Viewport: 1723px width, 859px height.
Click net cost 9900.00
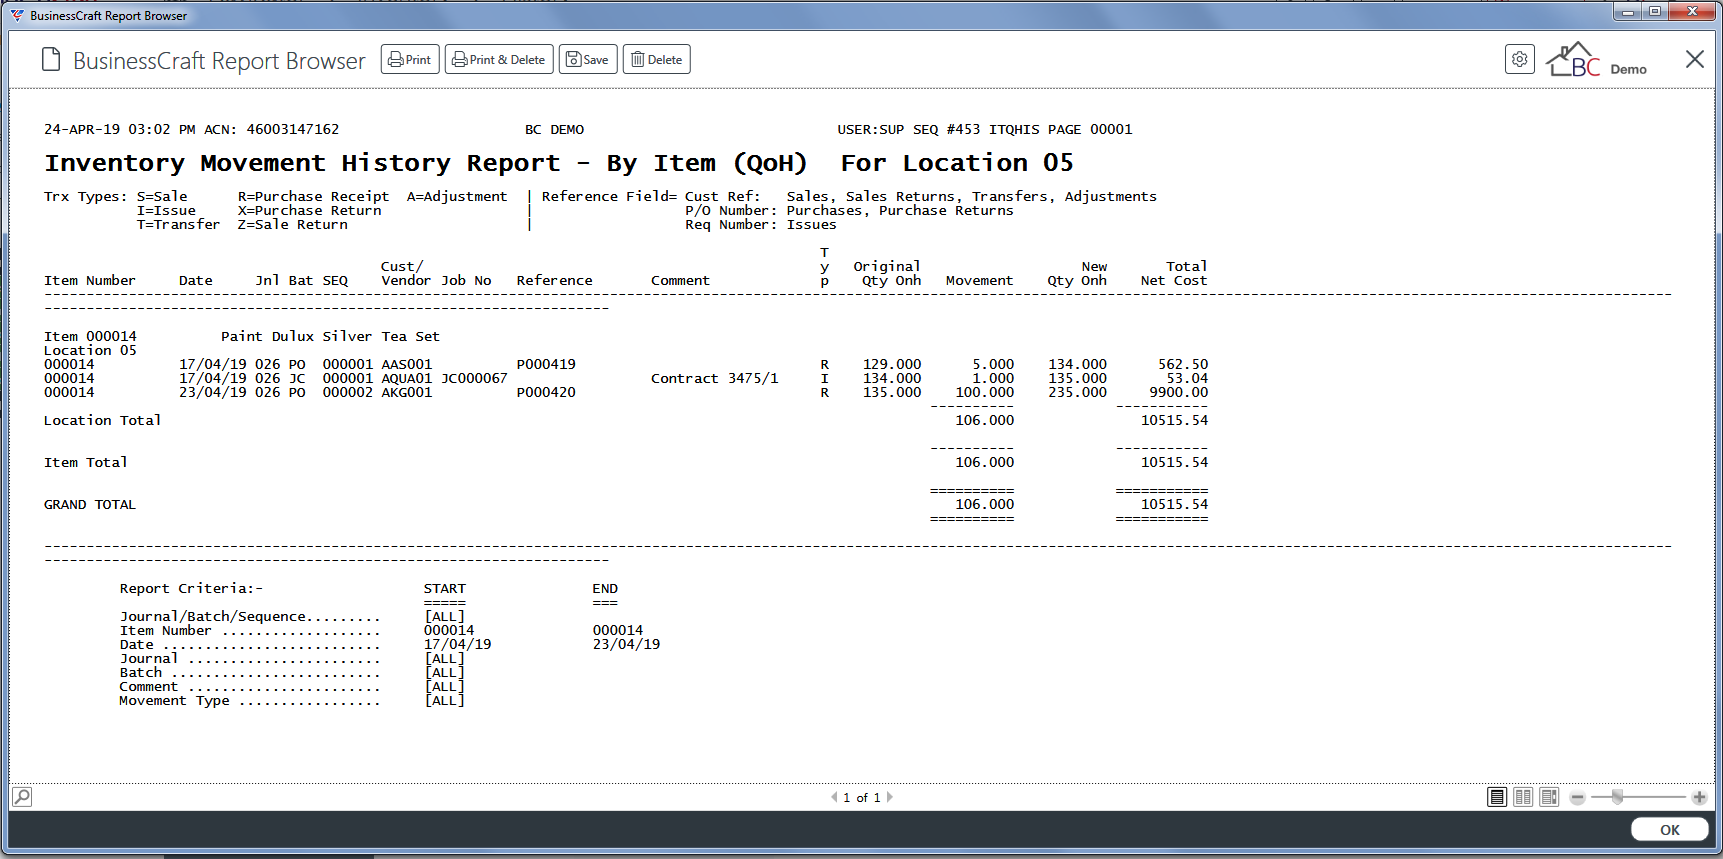tap(1178, 392)
